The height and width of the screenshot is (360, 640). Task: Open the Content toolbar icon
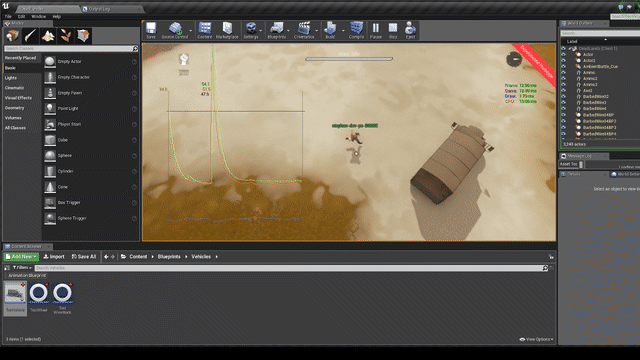[204, 29]
